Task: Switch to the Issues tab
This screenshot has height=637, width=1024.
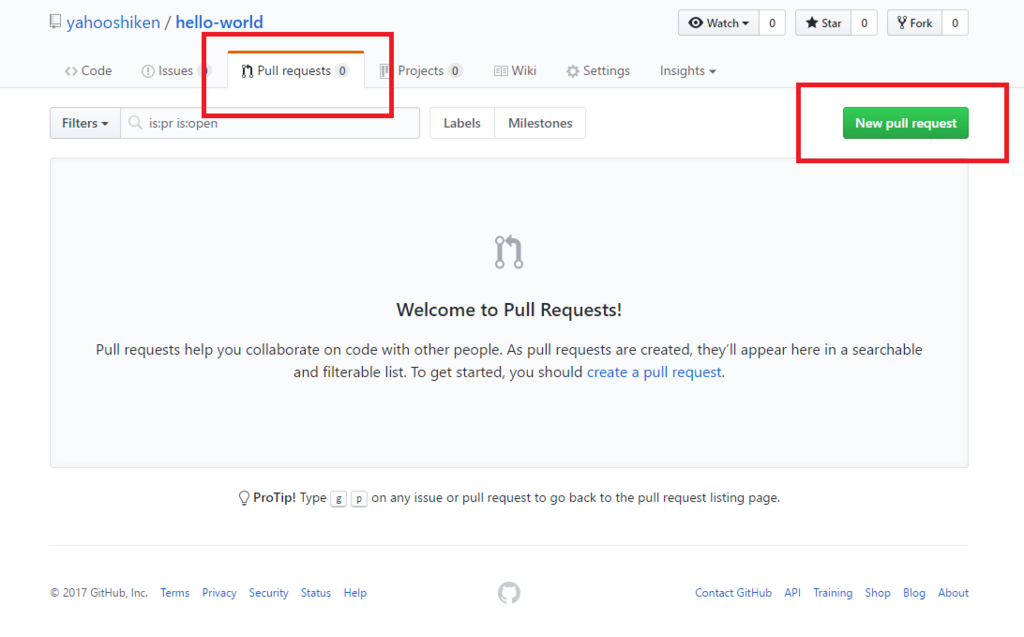Action: [175, 71]
